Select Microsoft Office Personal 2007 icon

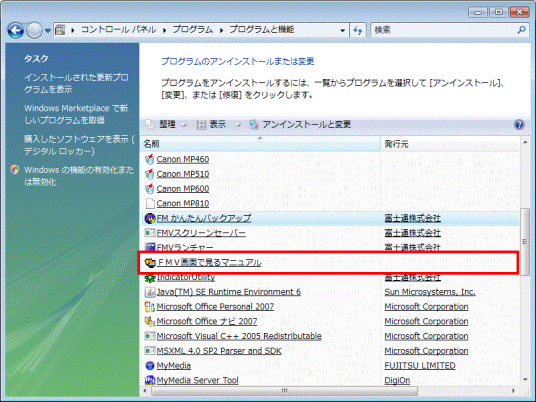pyautogui.click(x=149, y=307)
